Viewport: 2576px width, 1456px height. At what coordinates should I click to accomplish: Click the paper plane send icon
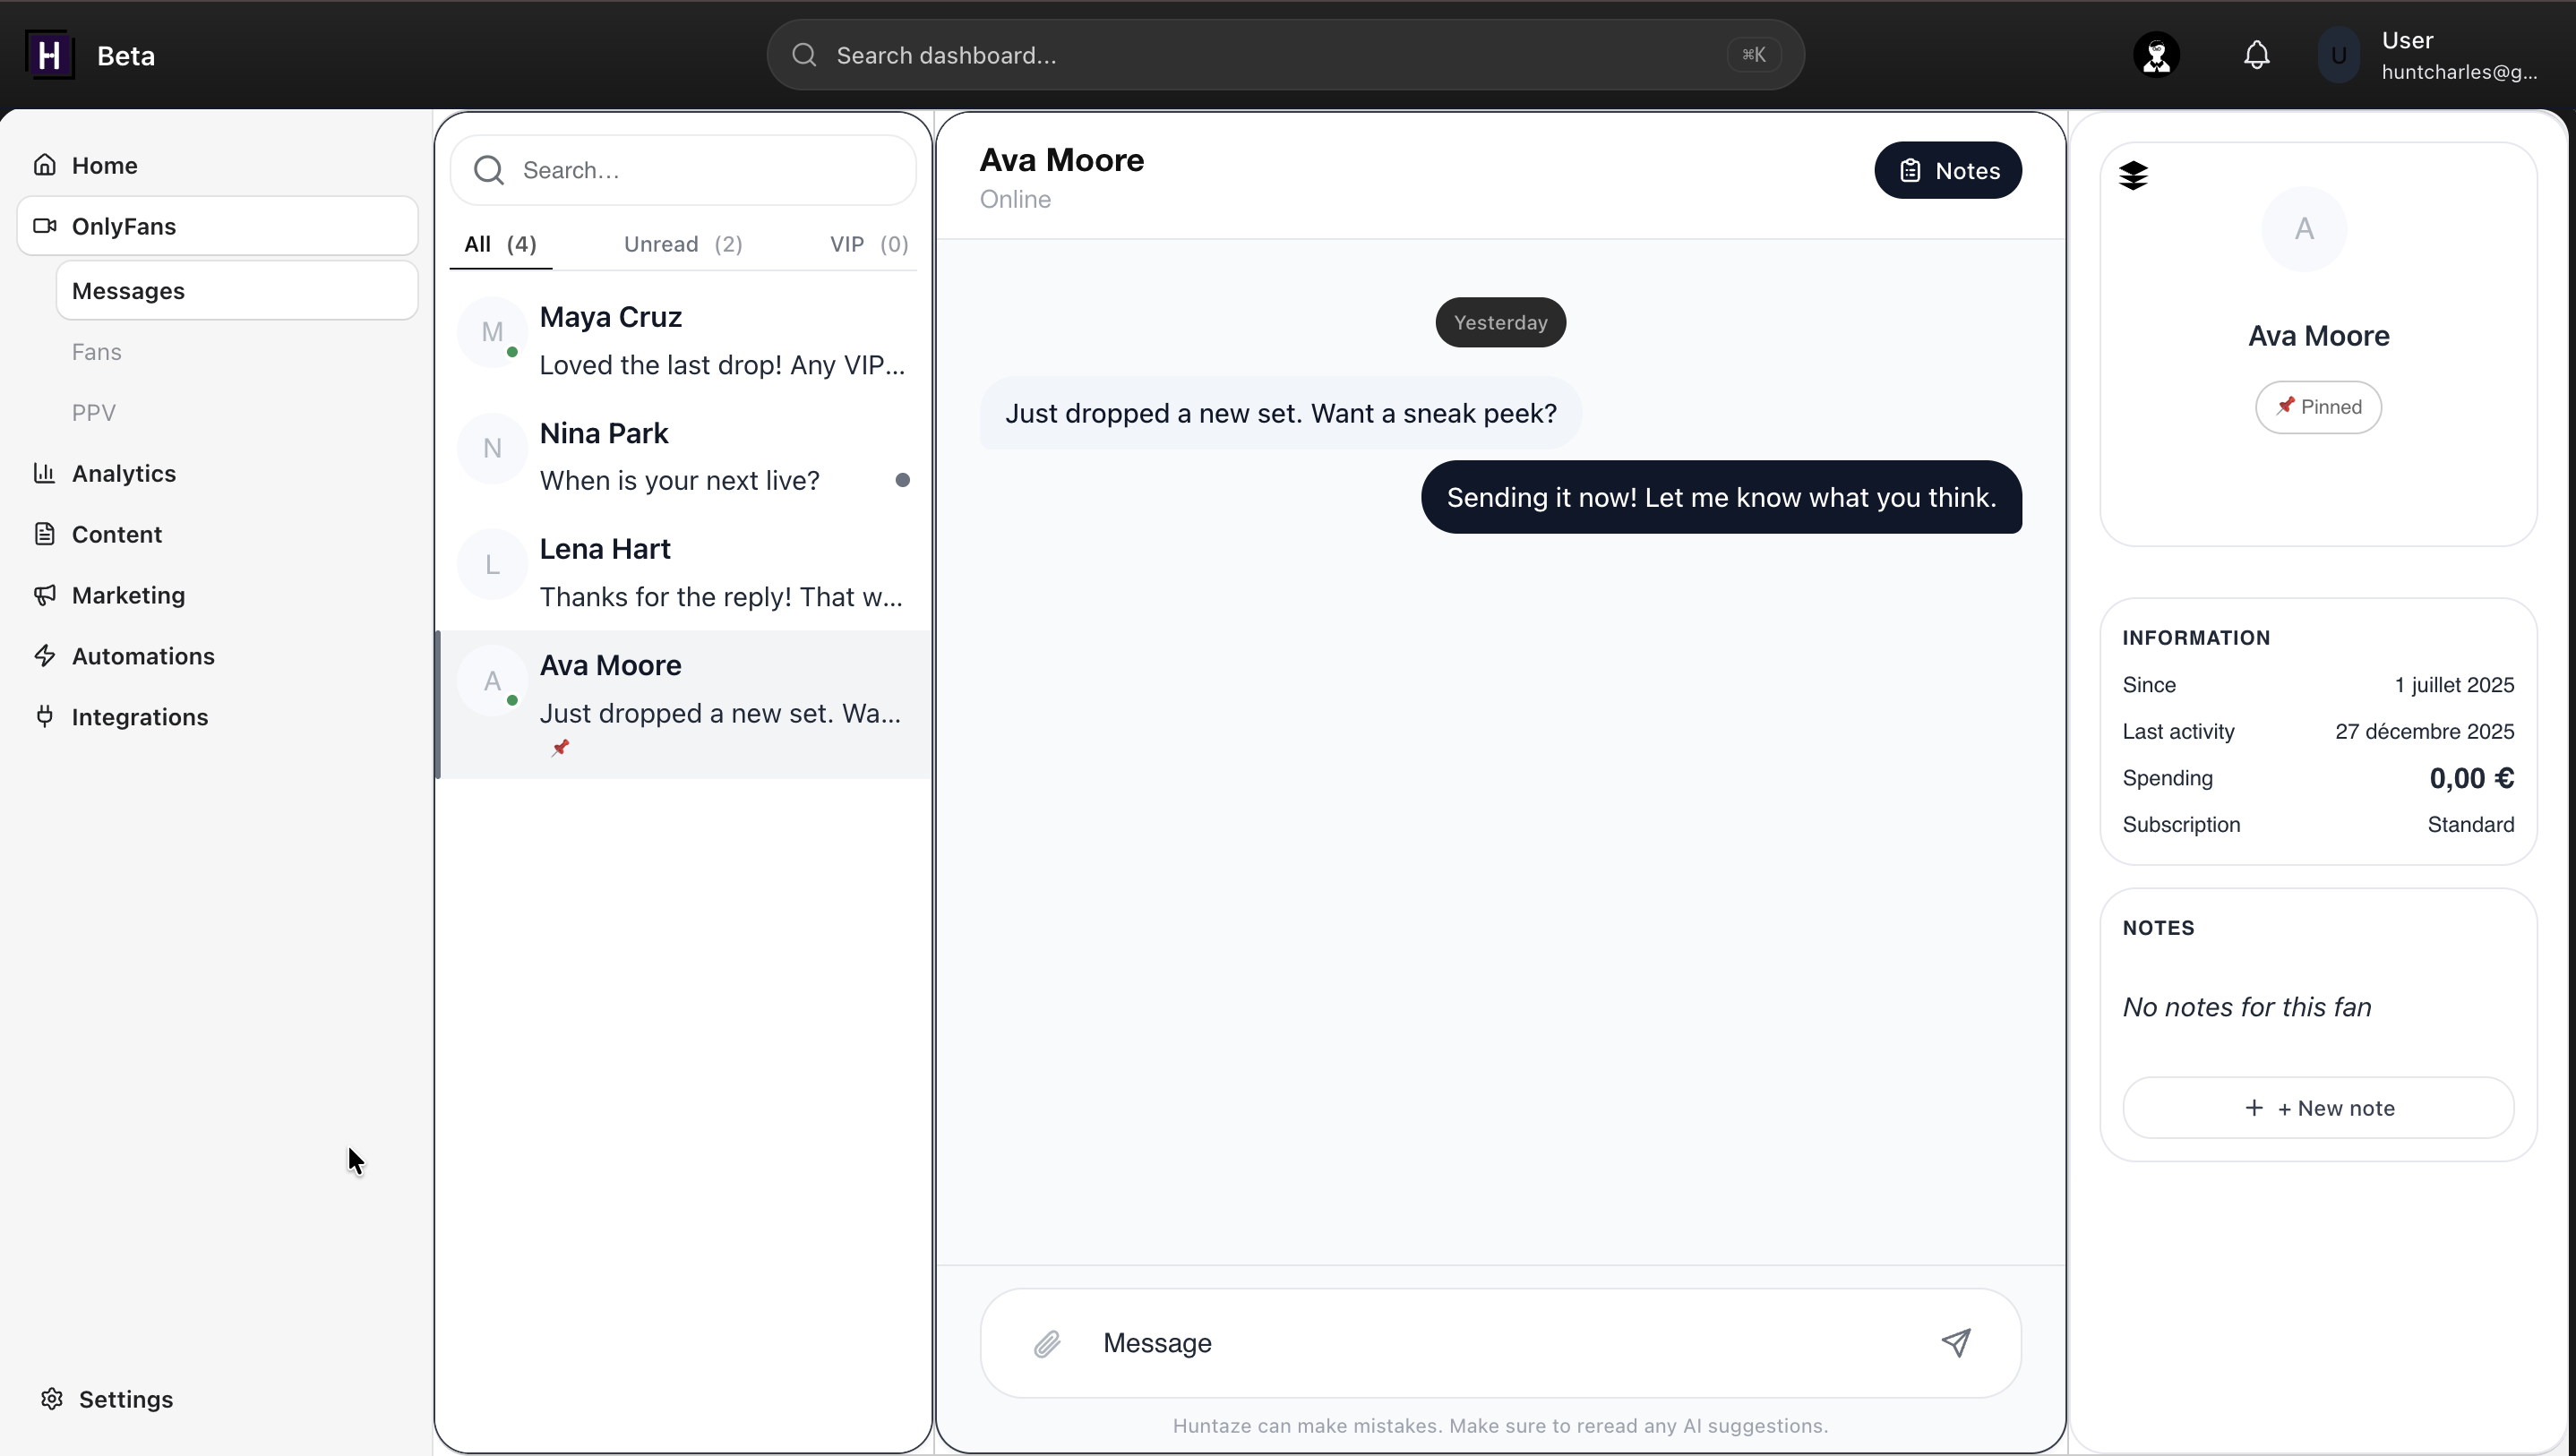click(x=1956, y=1343)
